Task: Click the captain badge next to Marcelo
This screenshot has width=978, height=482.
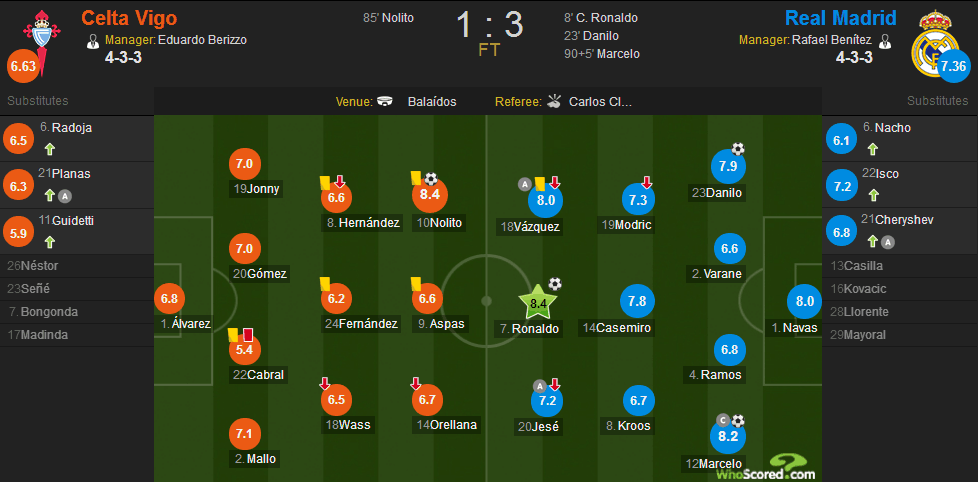Action: click(722, 420)
